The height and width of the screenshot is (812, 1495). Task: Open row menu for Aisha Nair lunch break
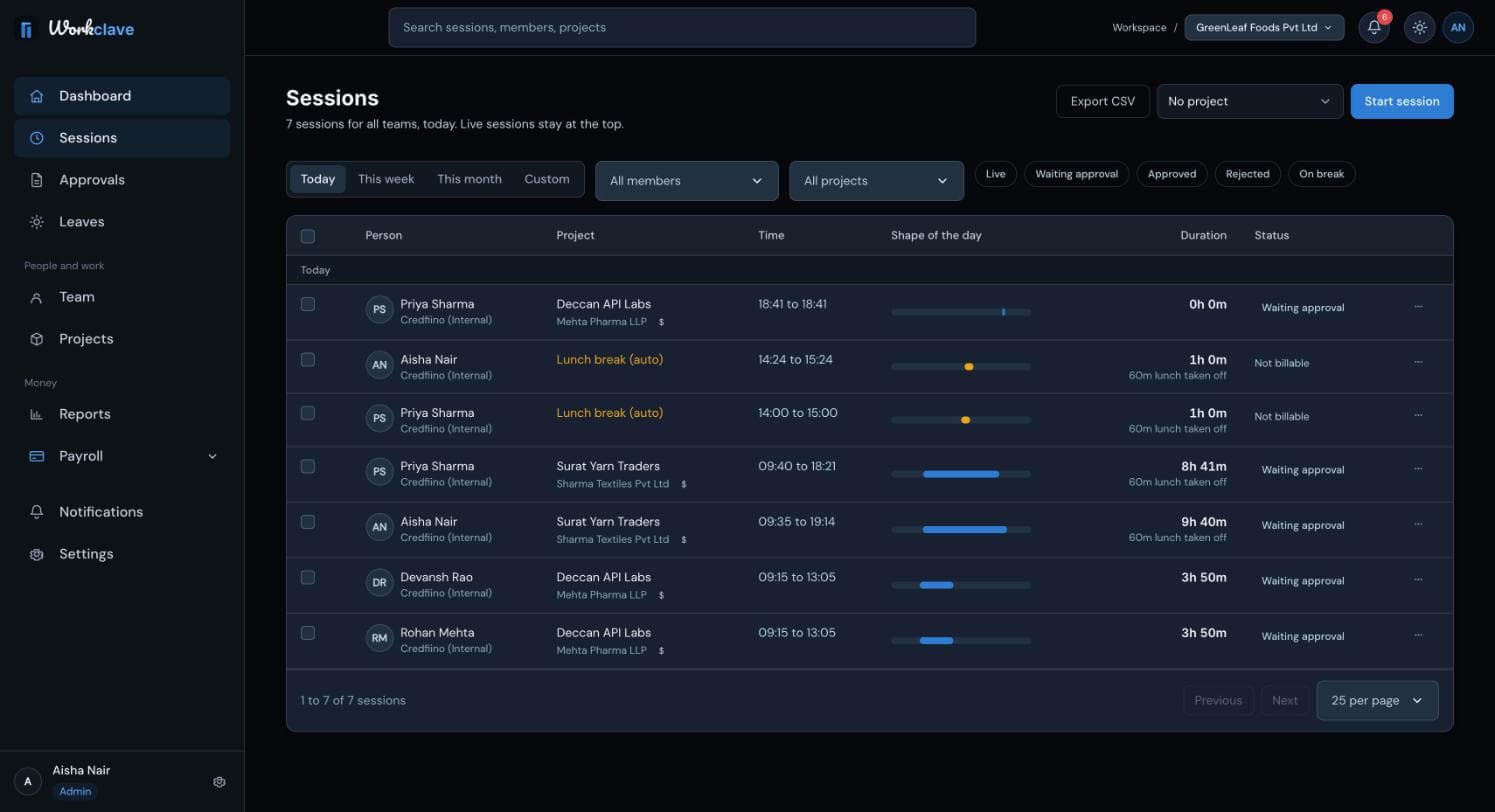tap(1418, 362)
